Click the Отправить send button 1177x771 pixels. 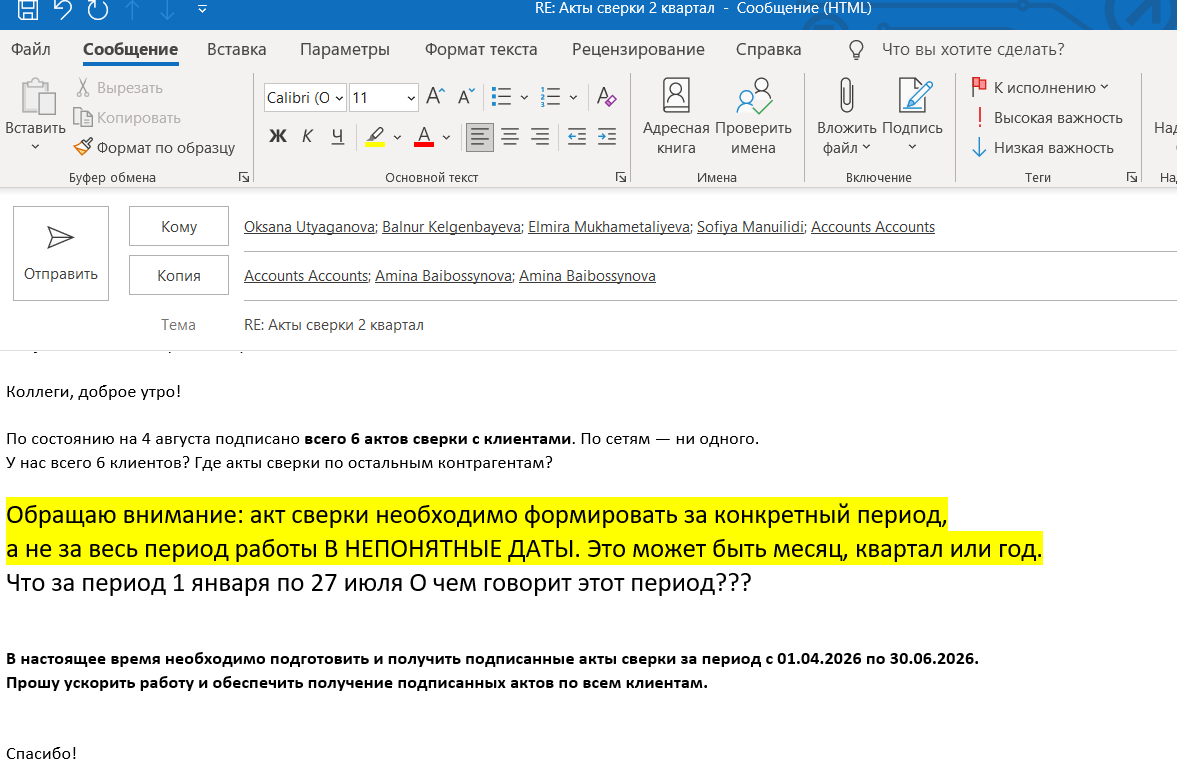(61, 254)
